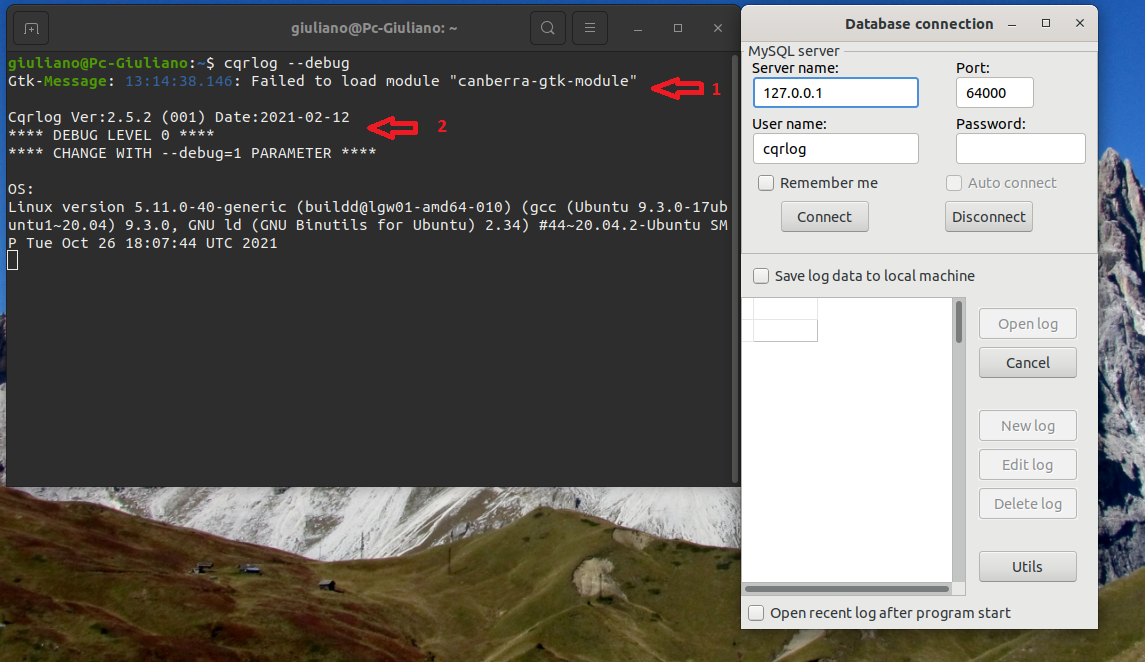Click the 'Server name:' label

tap(795, 68)
